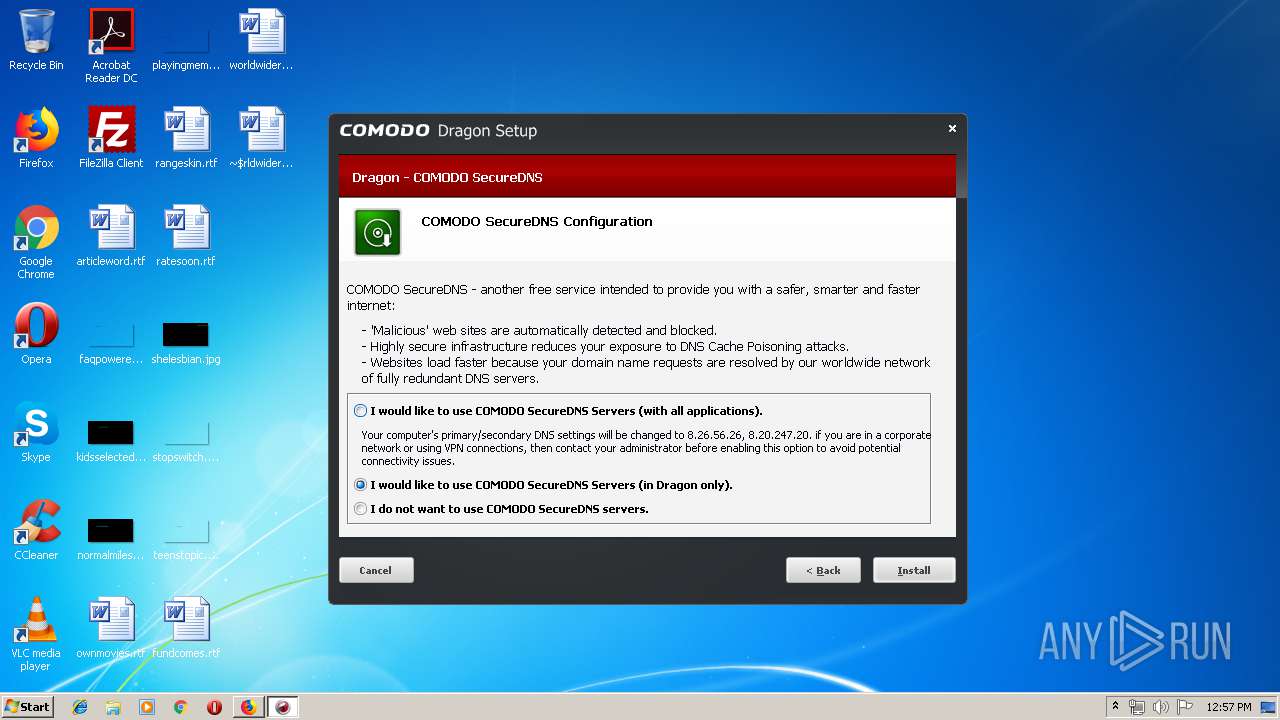1280x720 pixels.
Task: Open Internet Explorer from the taskbar
Action: pos(80,707)
